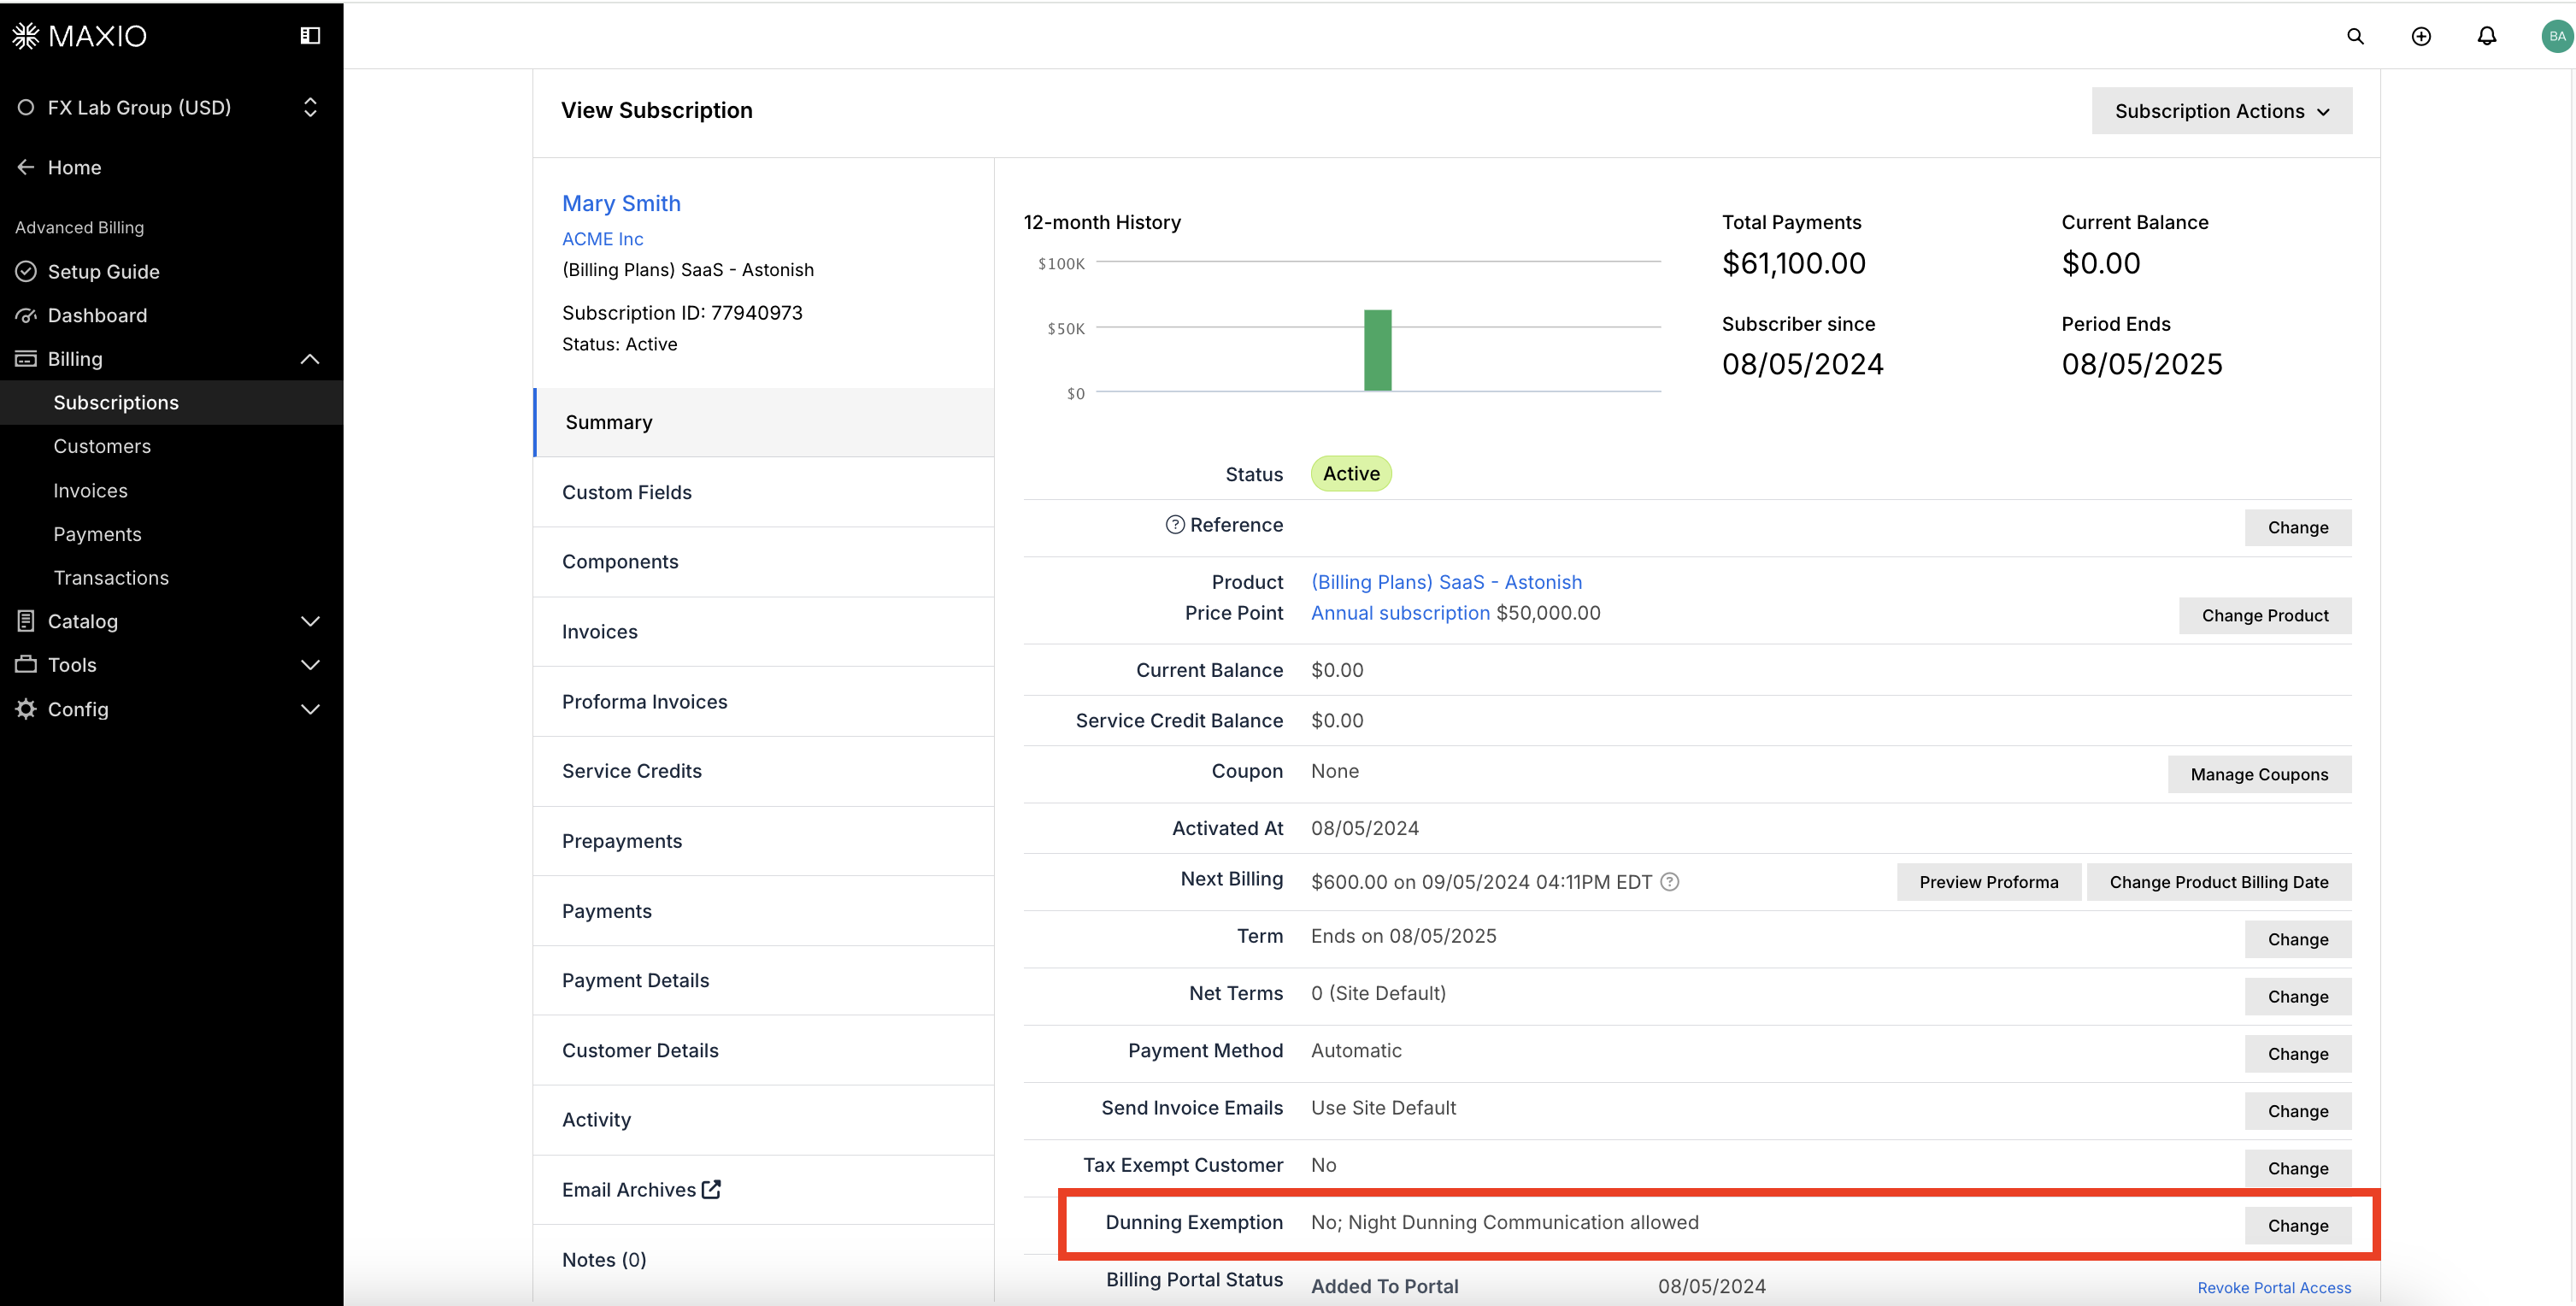The height and width of the screenshot is (1306, 2576).
Task: Open the notifications bell
Action: [2486, 36]
